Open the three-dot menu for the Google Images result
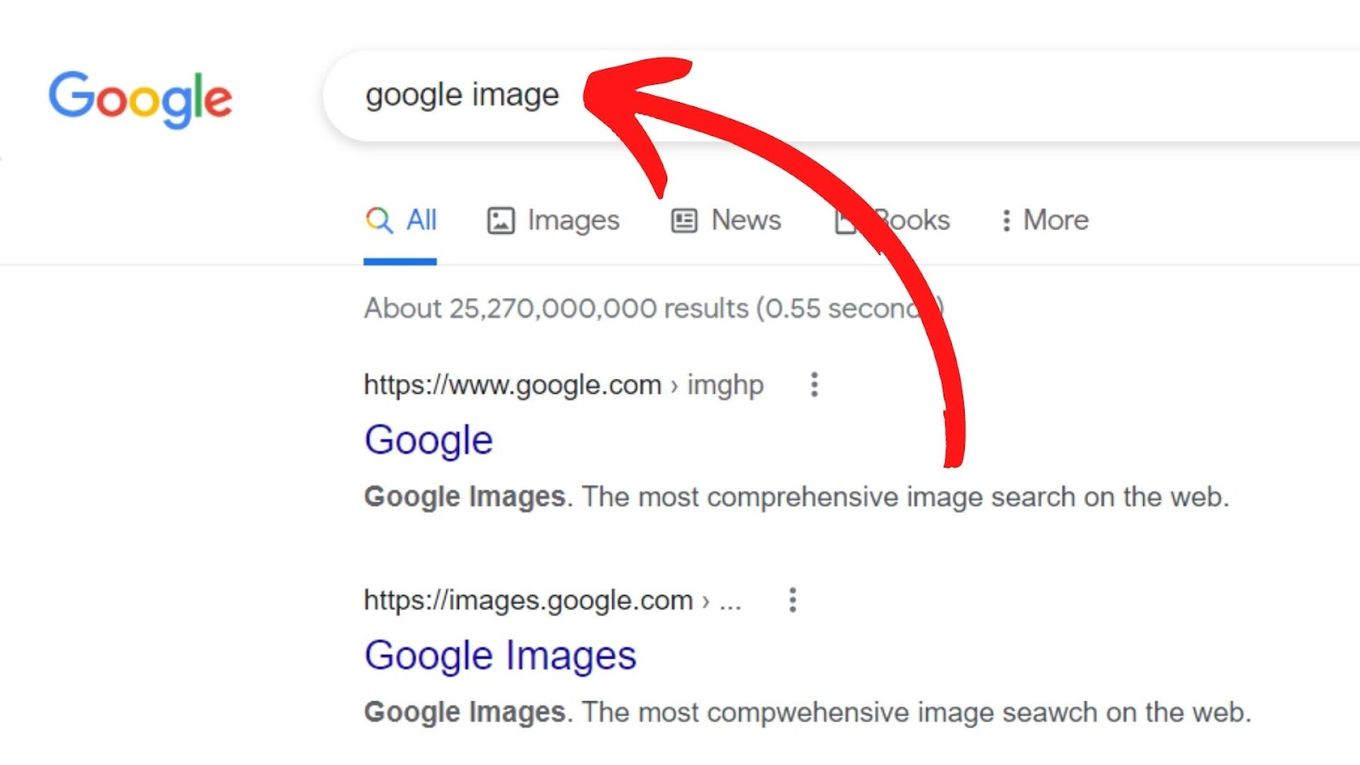The width and height of the screenshot is (1360, 765). click(792, 600)
